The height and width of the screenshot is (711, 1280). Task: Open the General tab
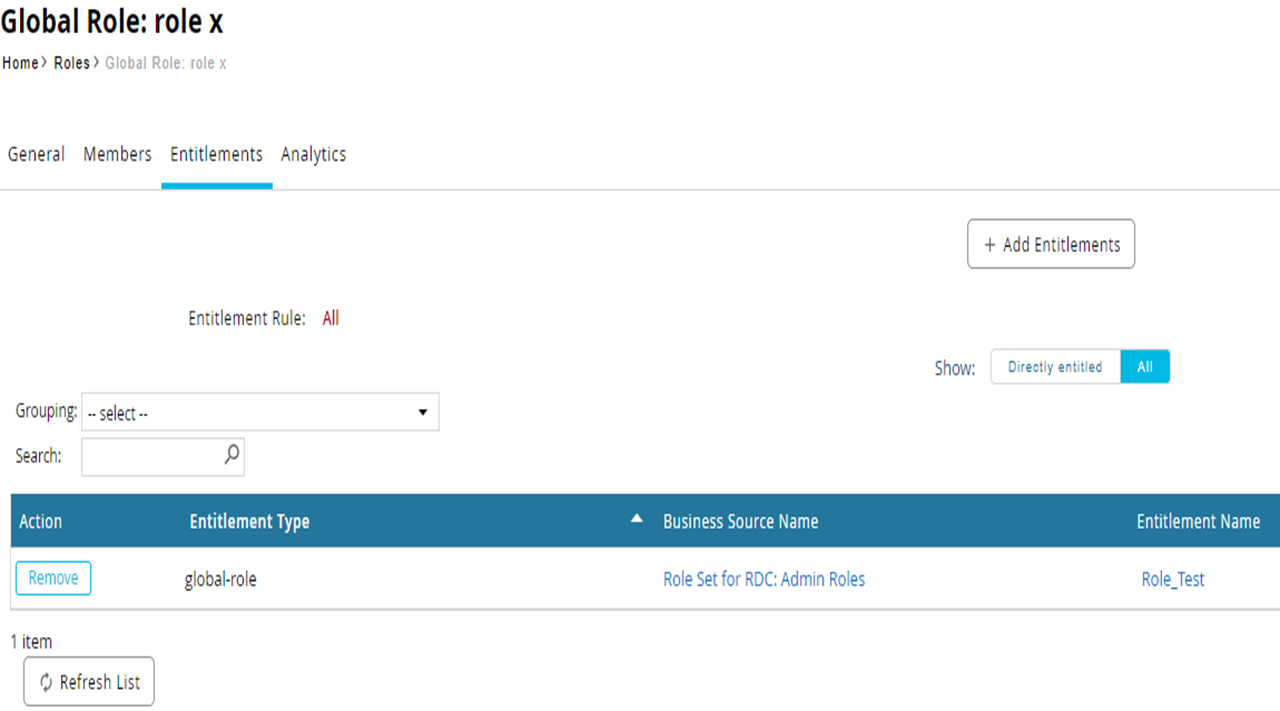click(x=36, y=154)
